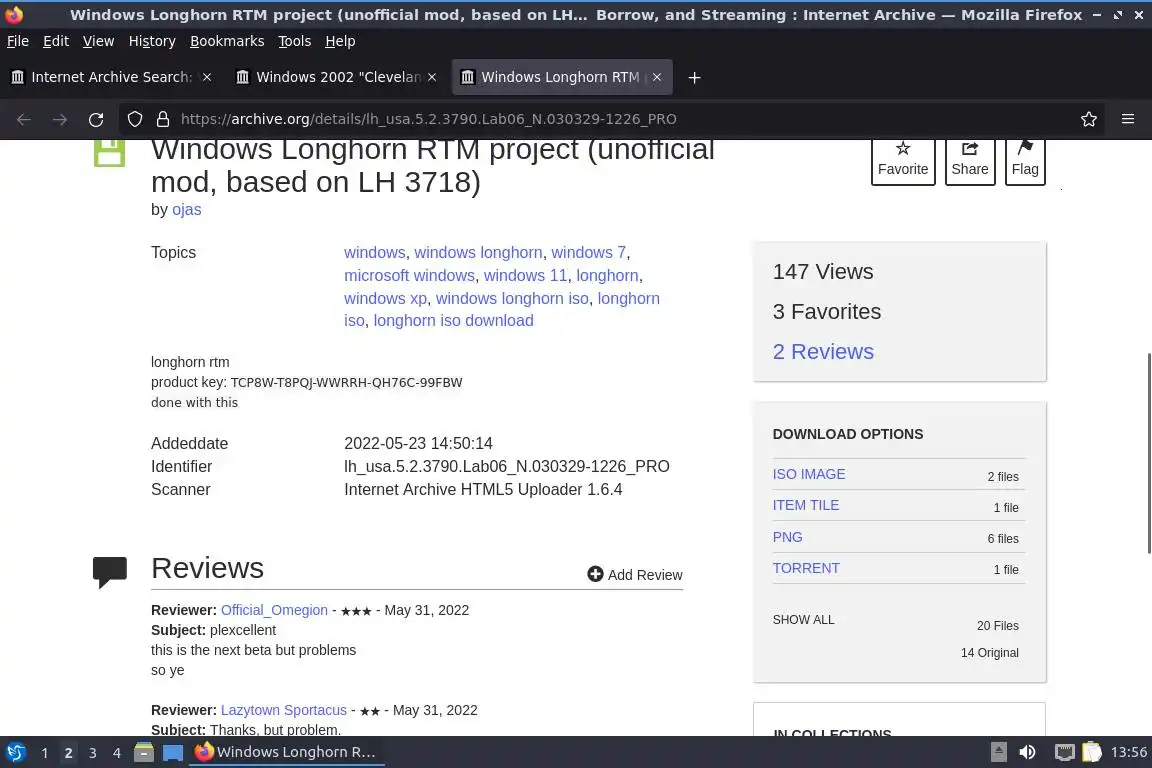Click the microsoft windows topic link
The width and height of the screenshot is (1152, 768).
(409, 276)
